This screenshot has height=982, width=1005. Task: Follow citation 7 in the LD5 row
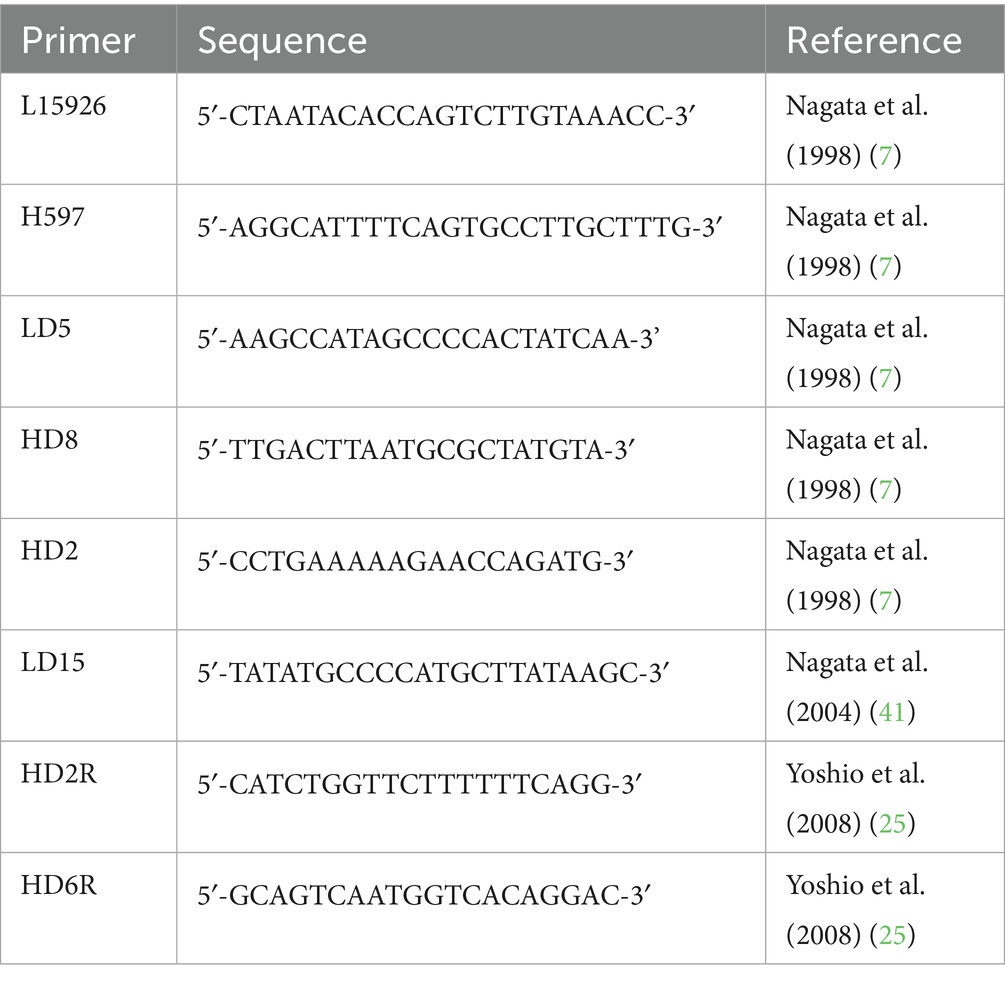[x=884, y=378]
